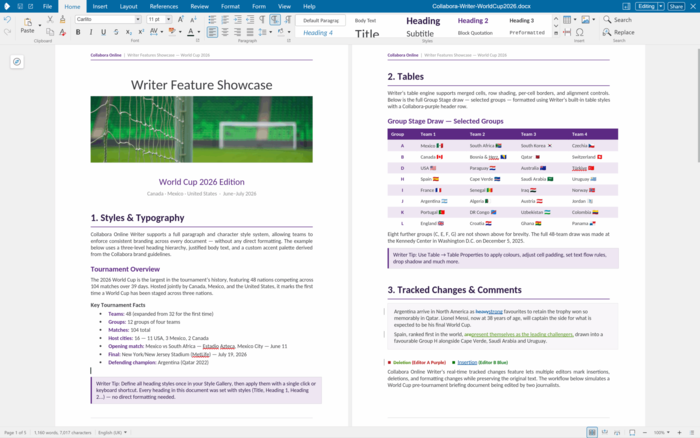700x438 pixels.
Task: Apply the Subtitle style
Action: coord(420,33)
